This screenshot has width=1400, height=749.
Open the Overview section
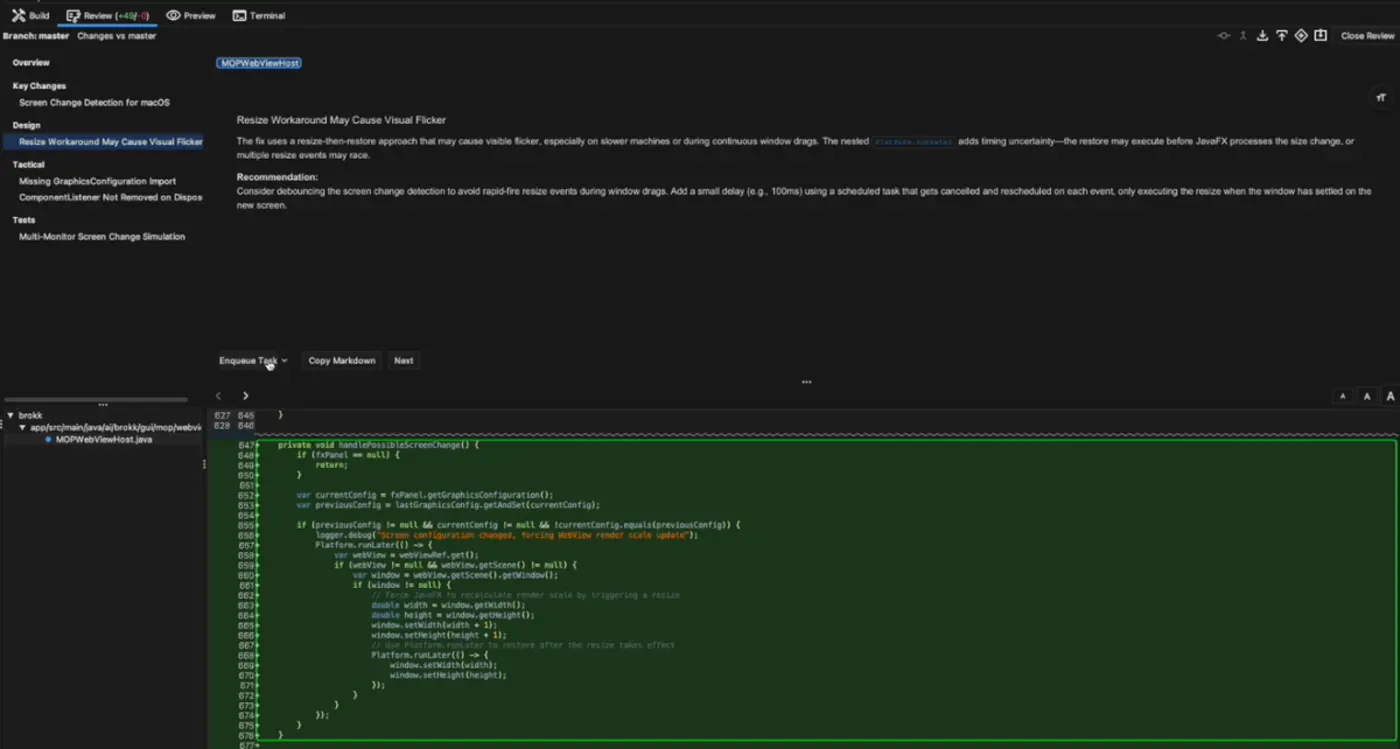point(31,63)
